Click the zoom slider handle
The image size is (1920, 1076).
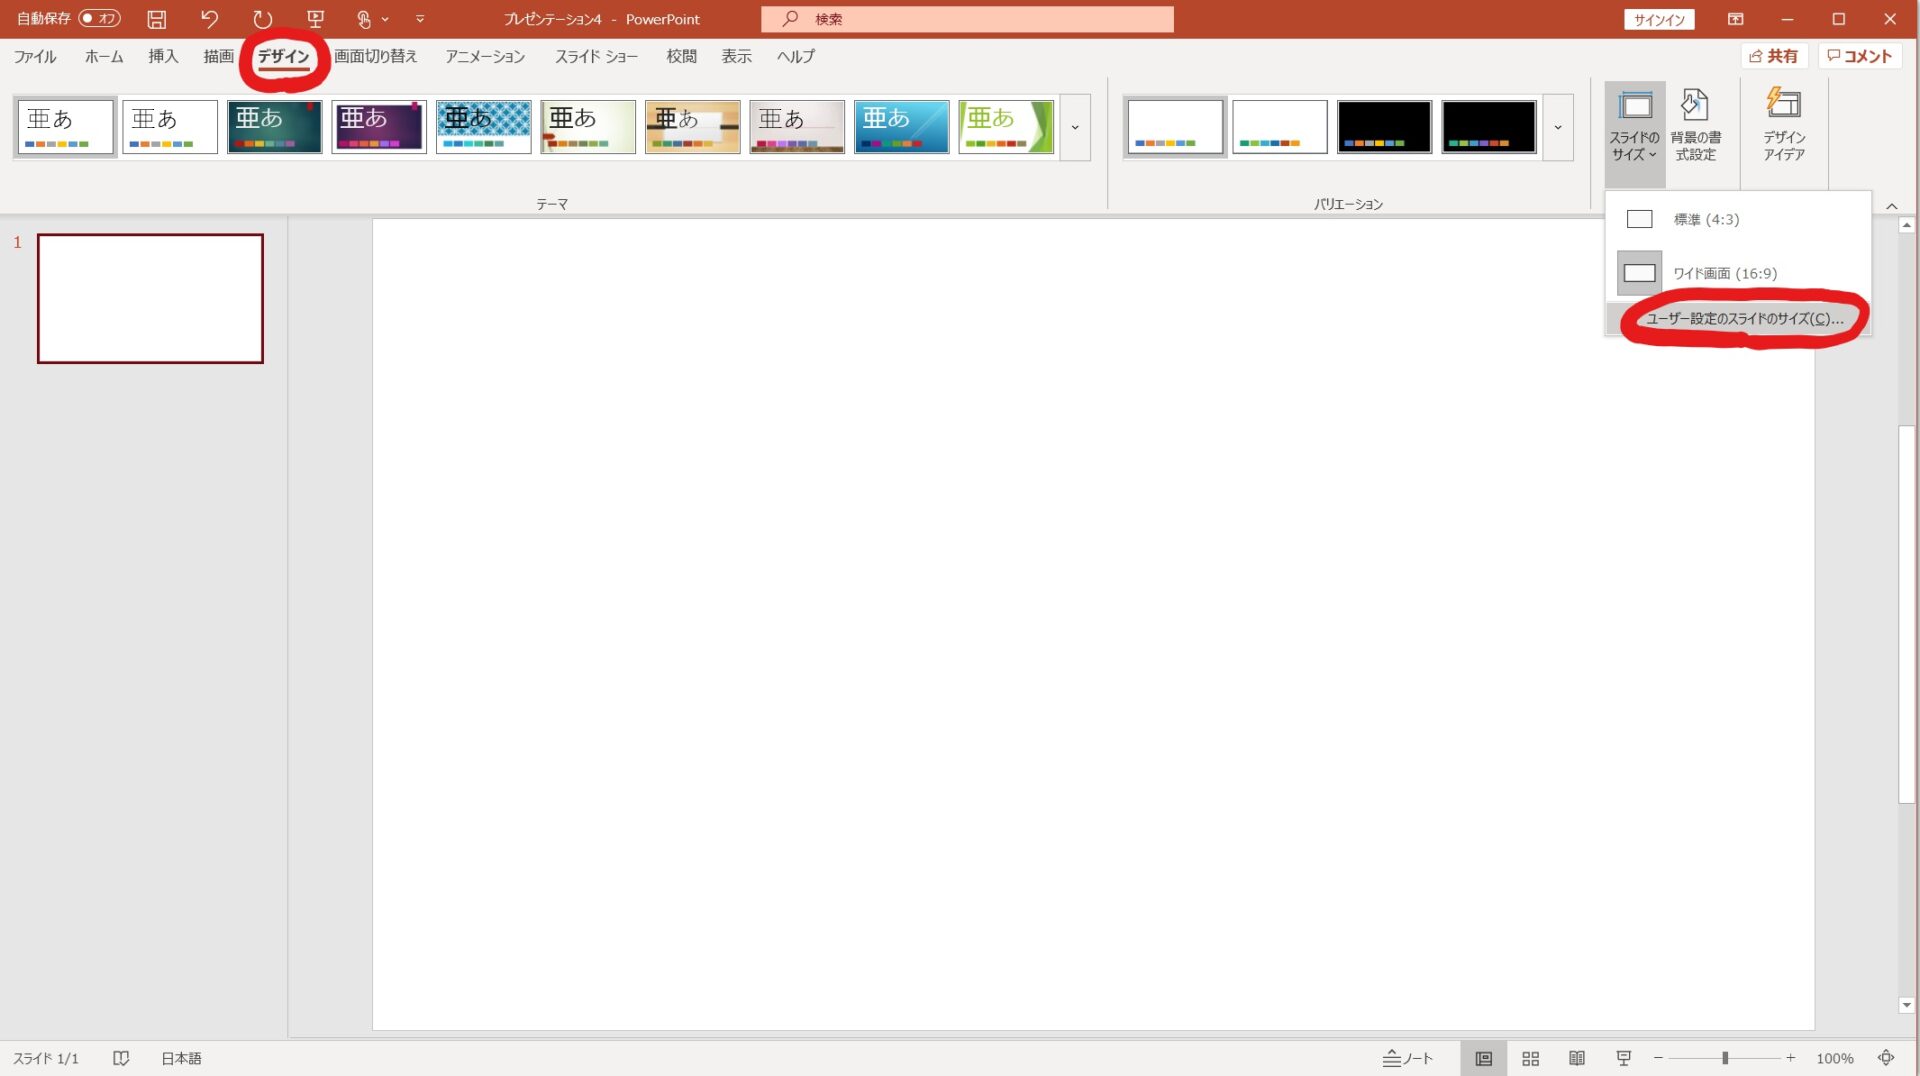click(x=1725, y=1058)
